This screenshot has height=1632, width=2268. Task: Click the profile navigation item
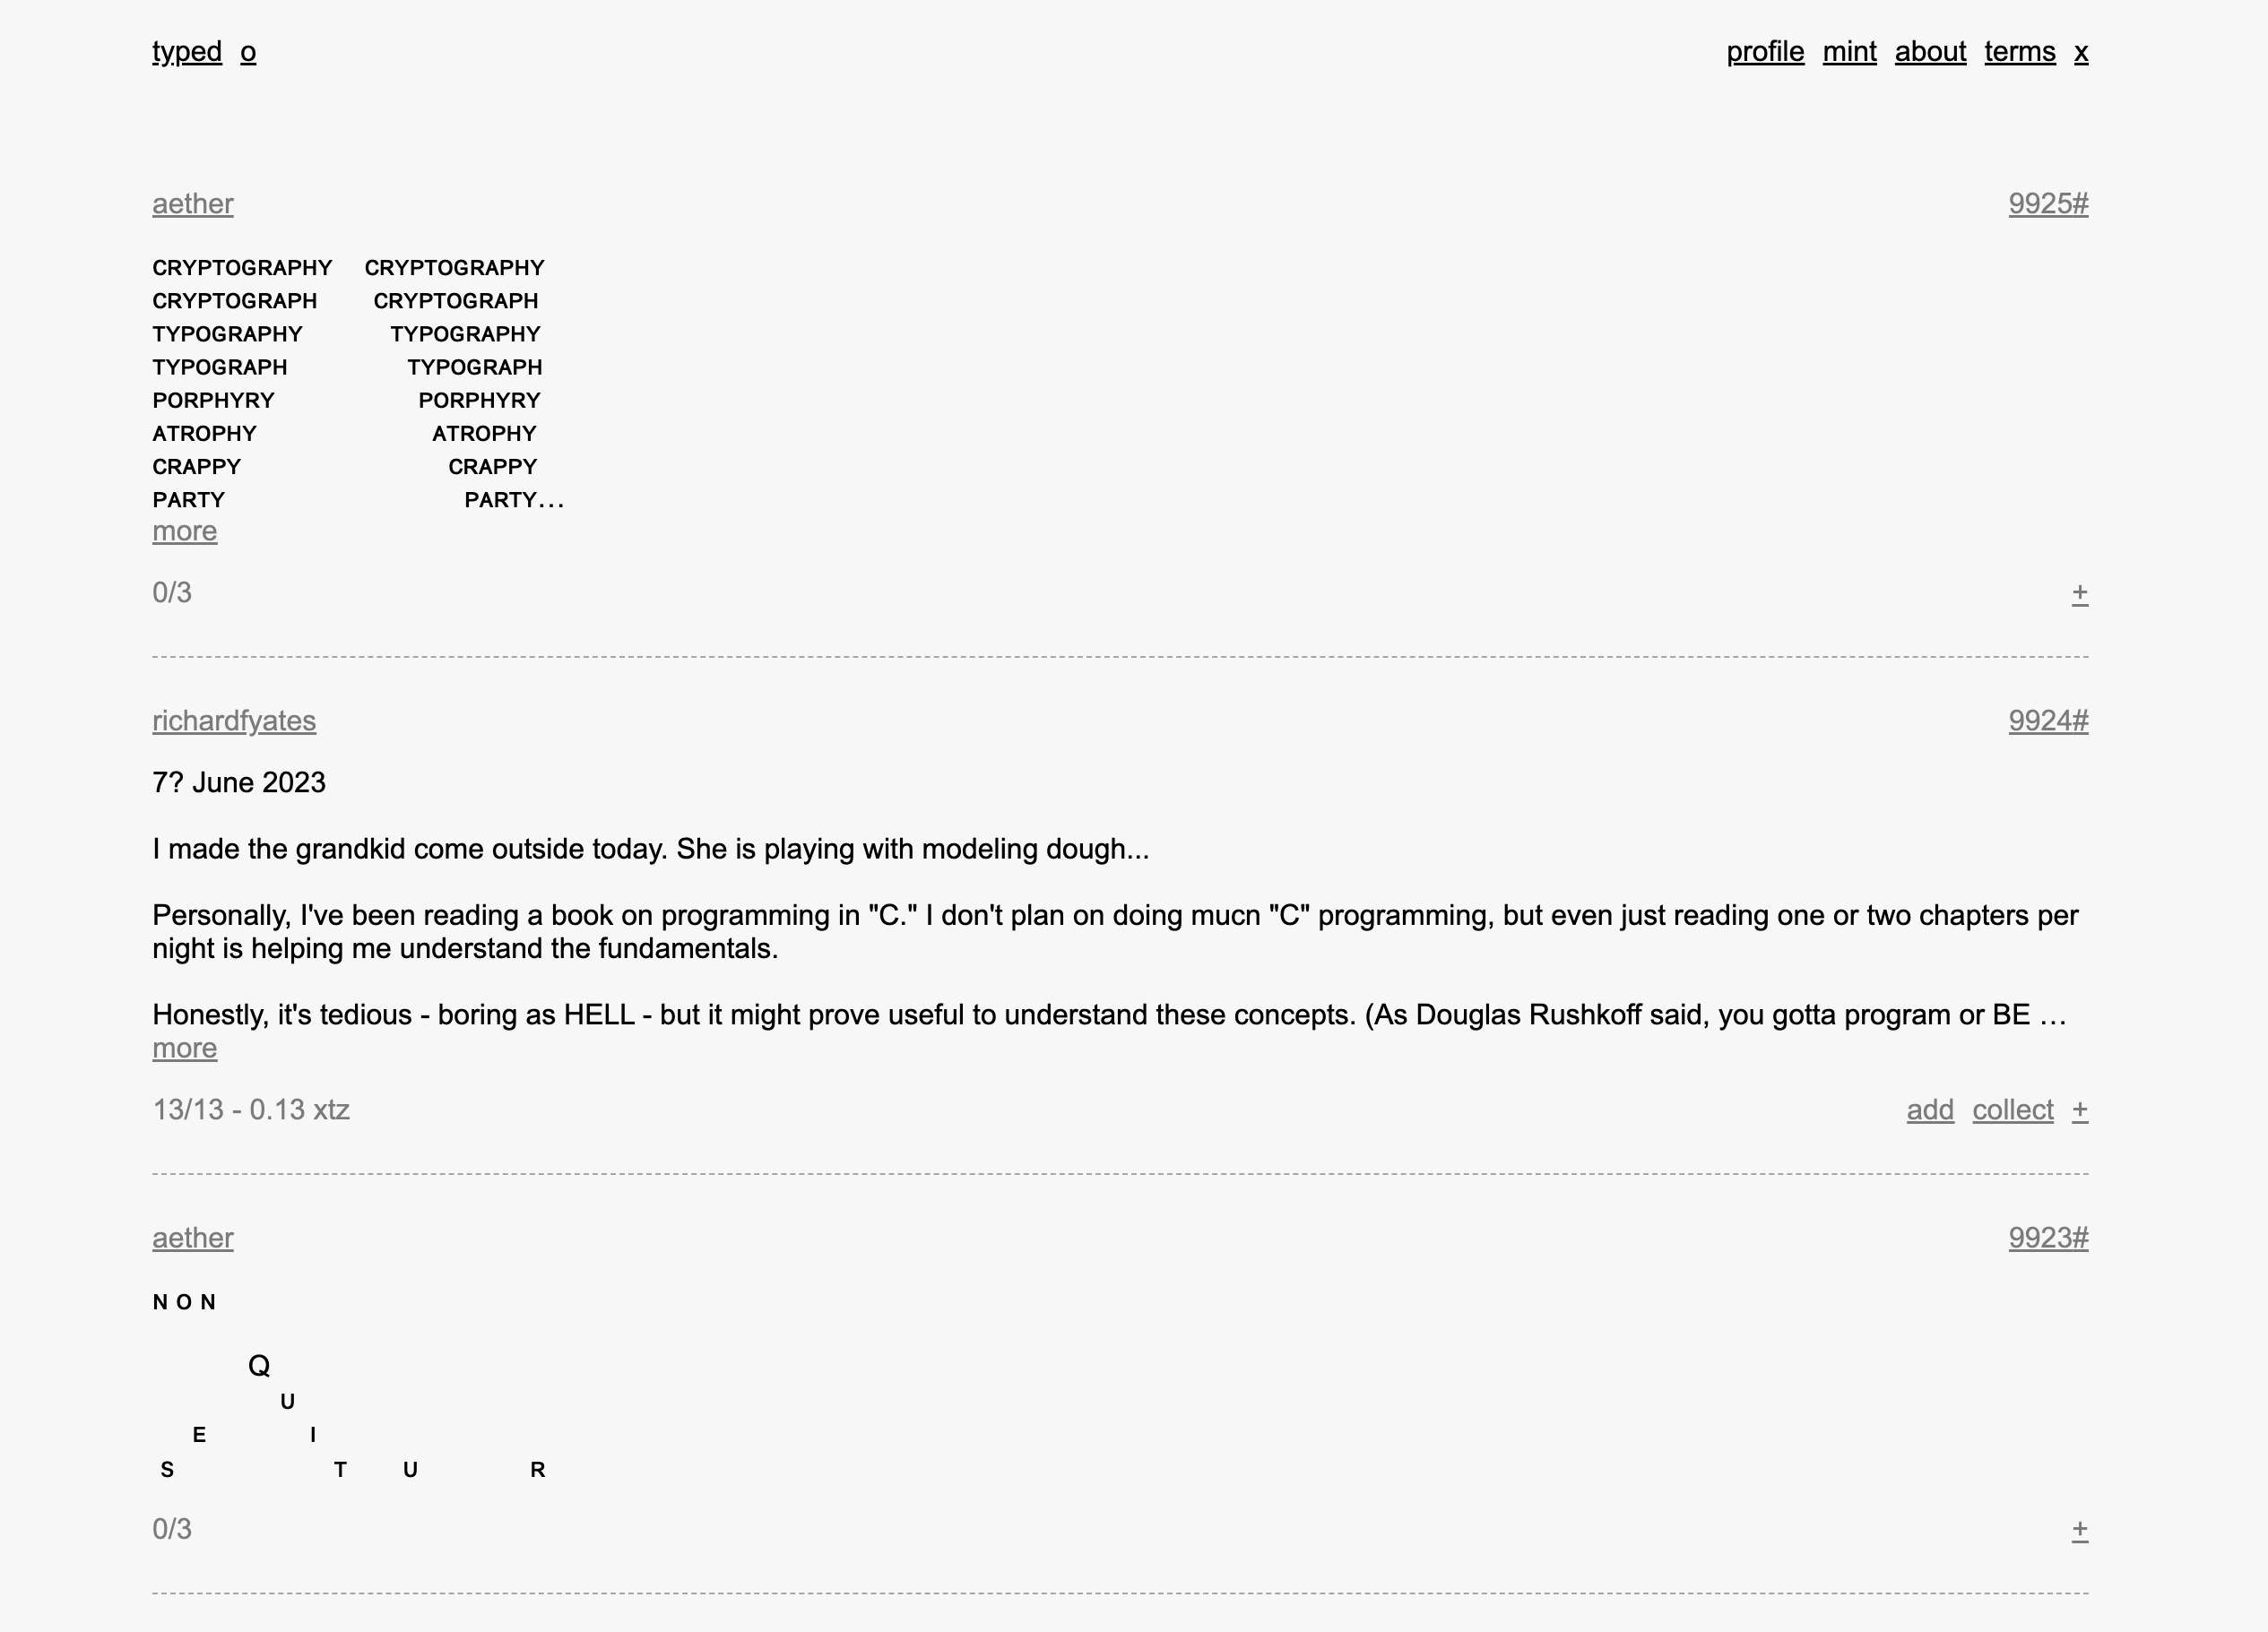pos(1764,51)
